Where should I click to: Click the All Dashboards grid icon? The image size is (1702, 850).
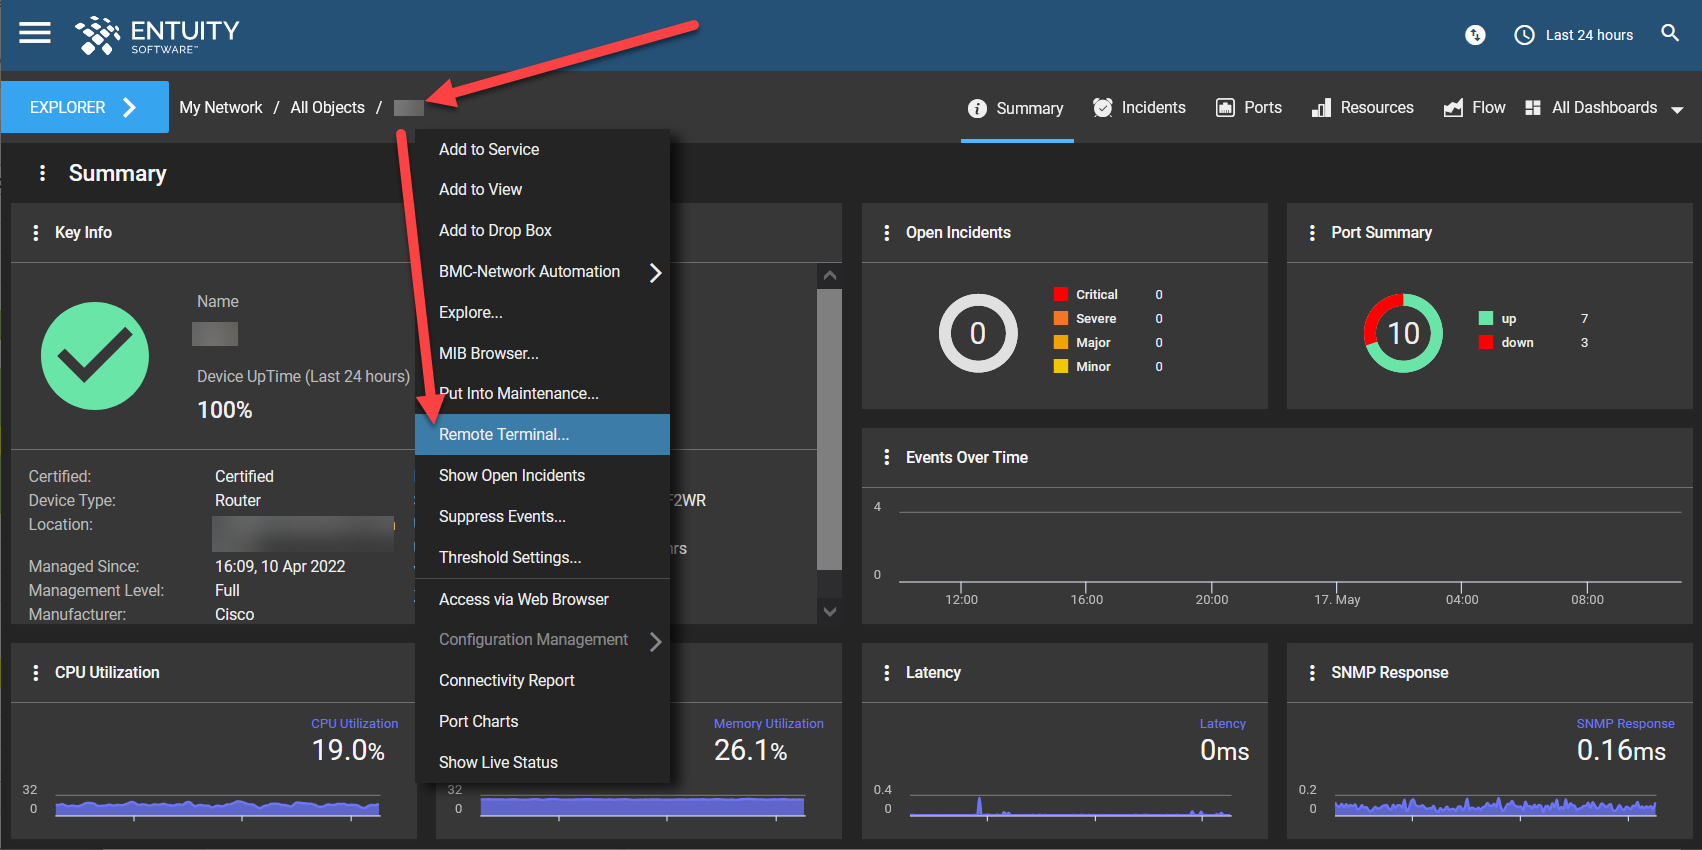click(x=1533, y=107)
